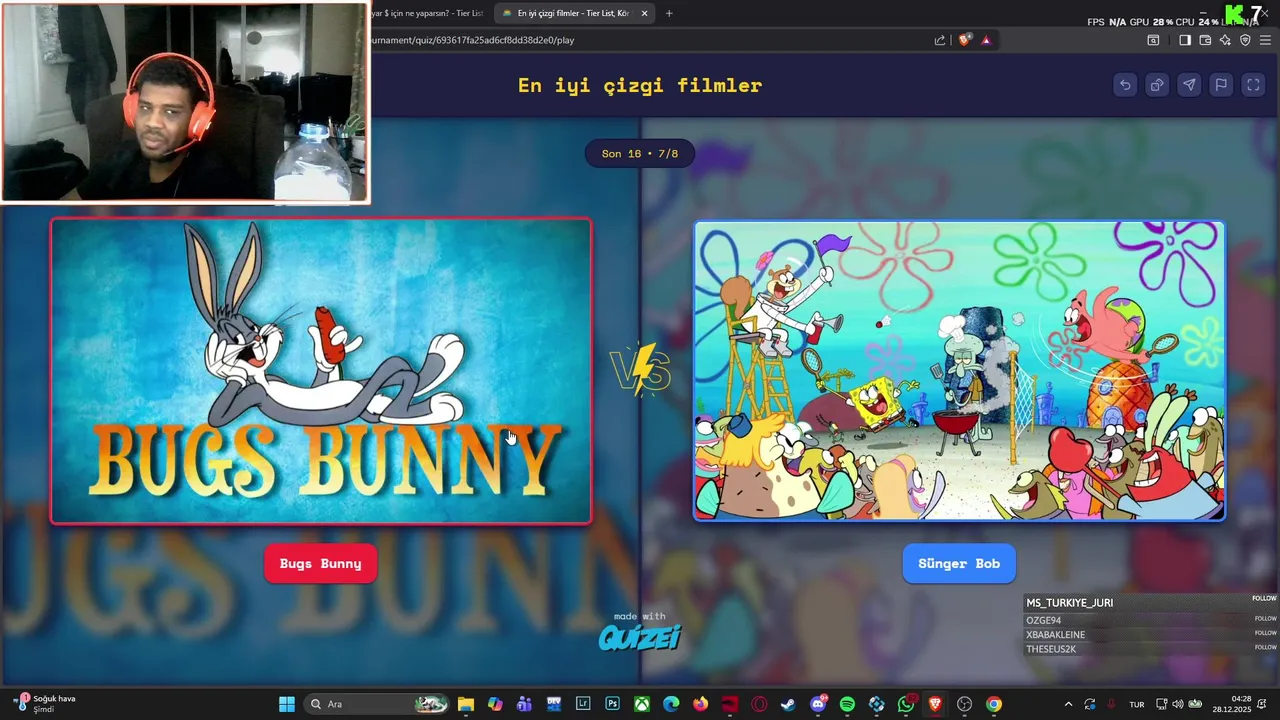1280x720 pixels.
Task: Open the Brave Wallet icon
Action: [x=1205, y=40]
